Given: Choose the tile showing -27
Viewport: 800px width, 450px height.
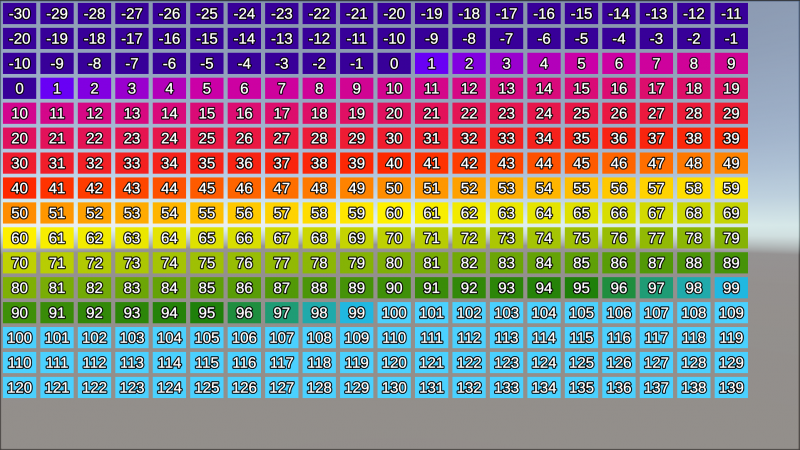Looking at the screenshot, I should (132, 14).
